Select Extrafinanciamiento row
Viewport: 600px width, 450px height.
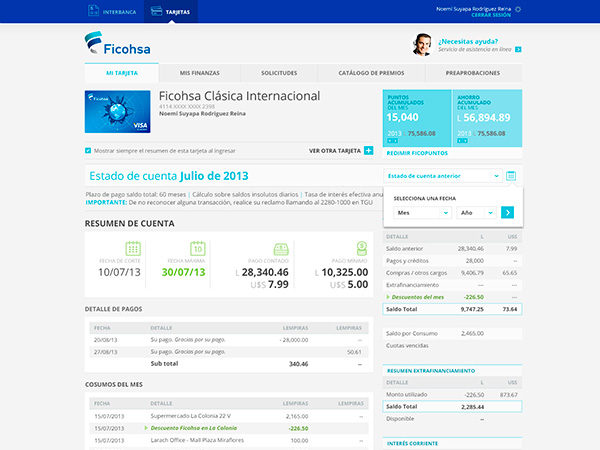tap(452, 285)
